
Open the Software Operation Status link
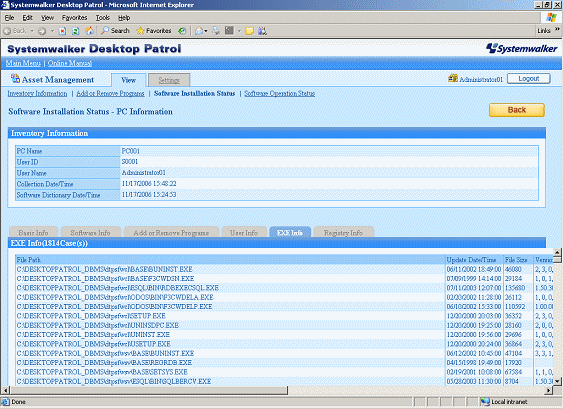pyautogui.click(x=279, y=93)
